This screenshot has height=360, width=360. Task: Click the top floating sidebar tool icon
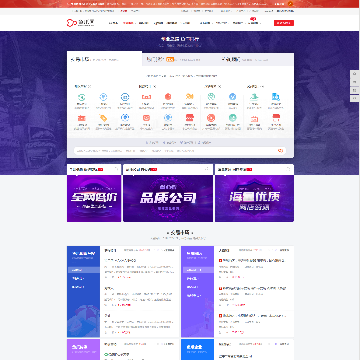[354, 74]
